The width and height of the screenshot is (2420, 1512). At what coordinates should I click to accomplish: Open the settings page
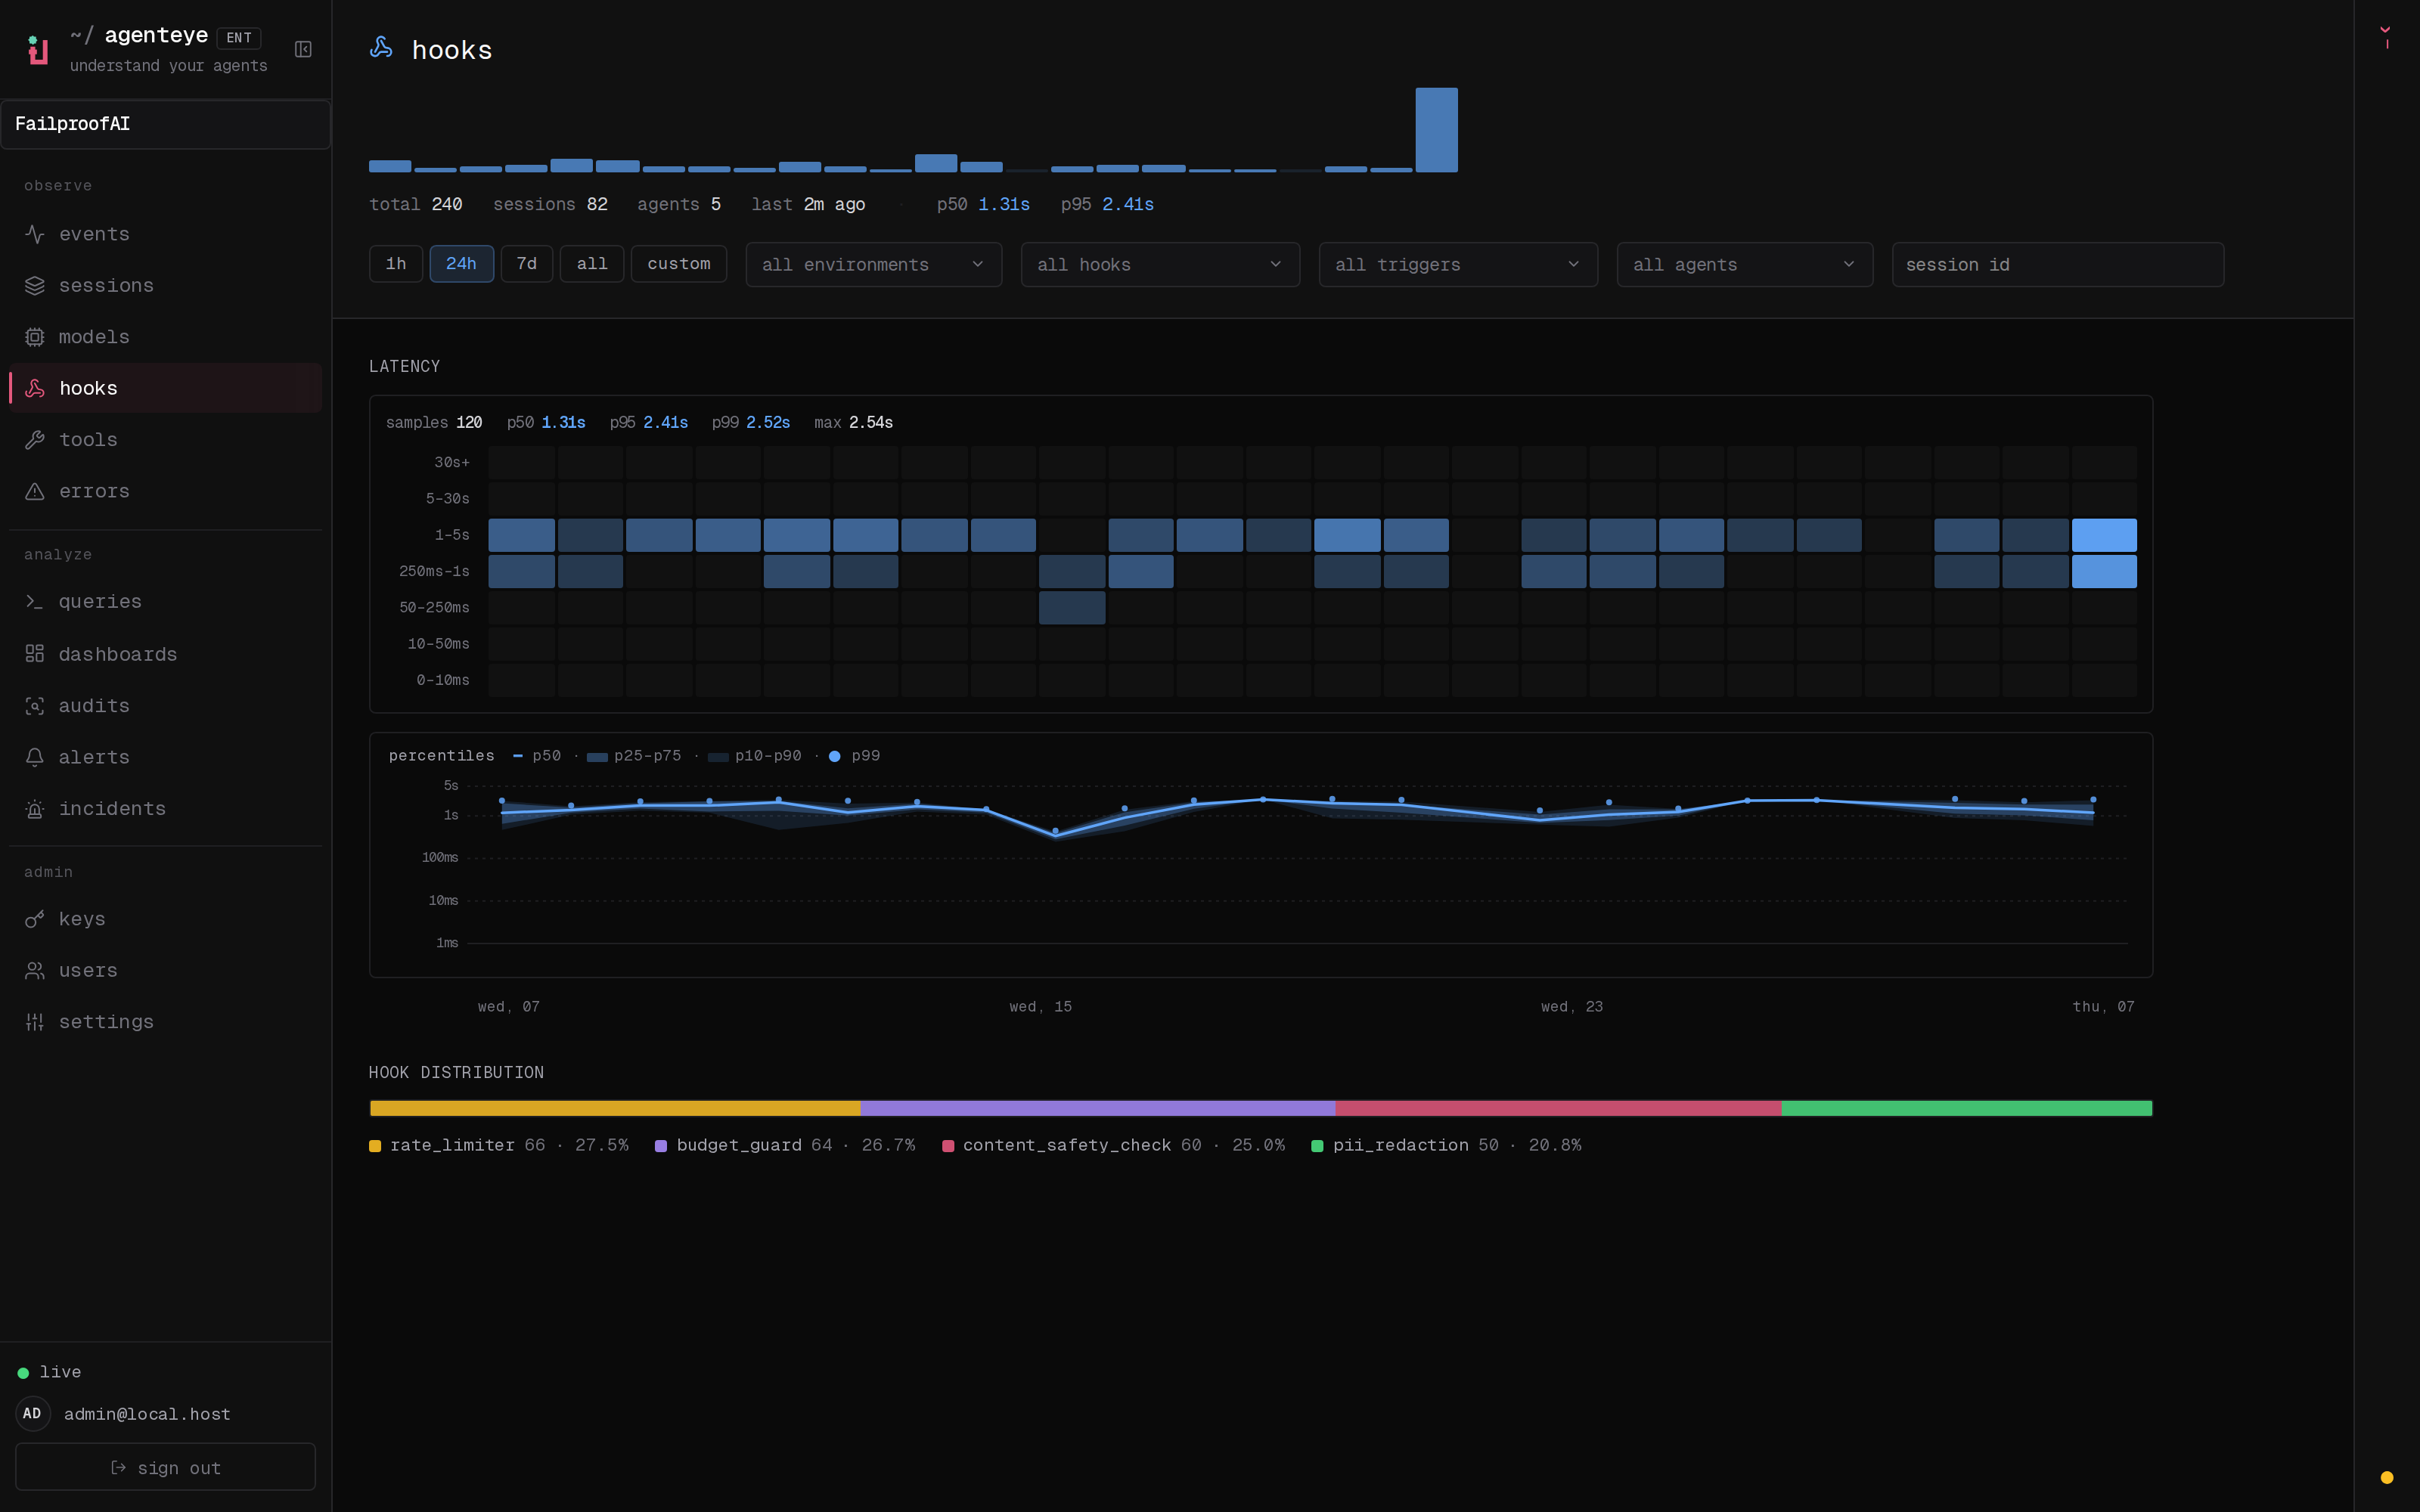pyautogui.click(x=166, y=1022)
